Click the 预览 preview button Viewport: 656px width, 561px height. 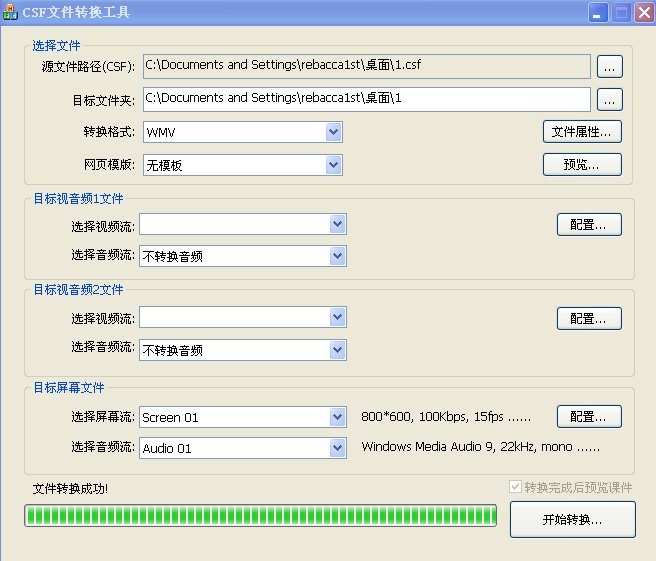(x=582, y=164)
